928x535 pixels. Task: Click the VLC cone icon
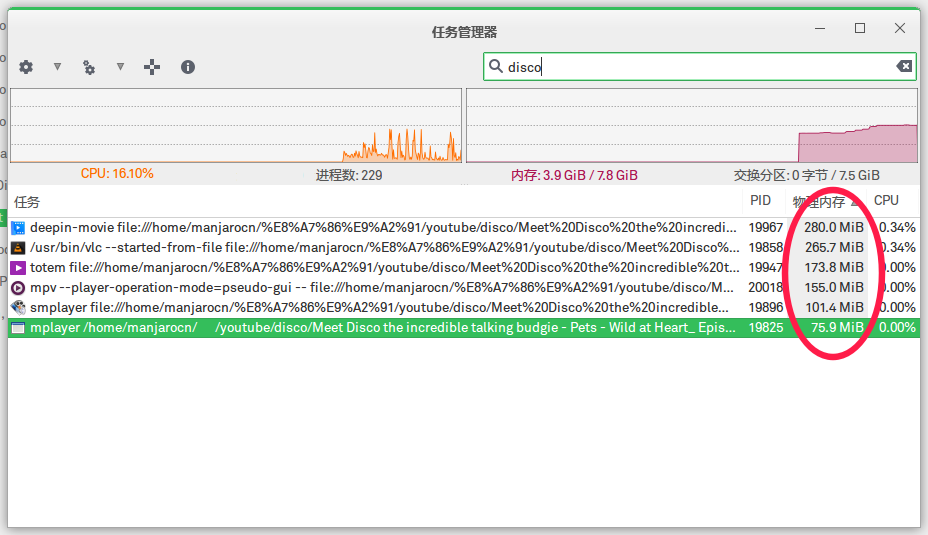(18, 248)
